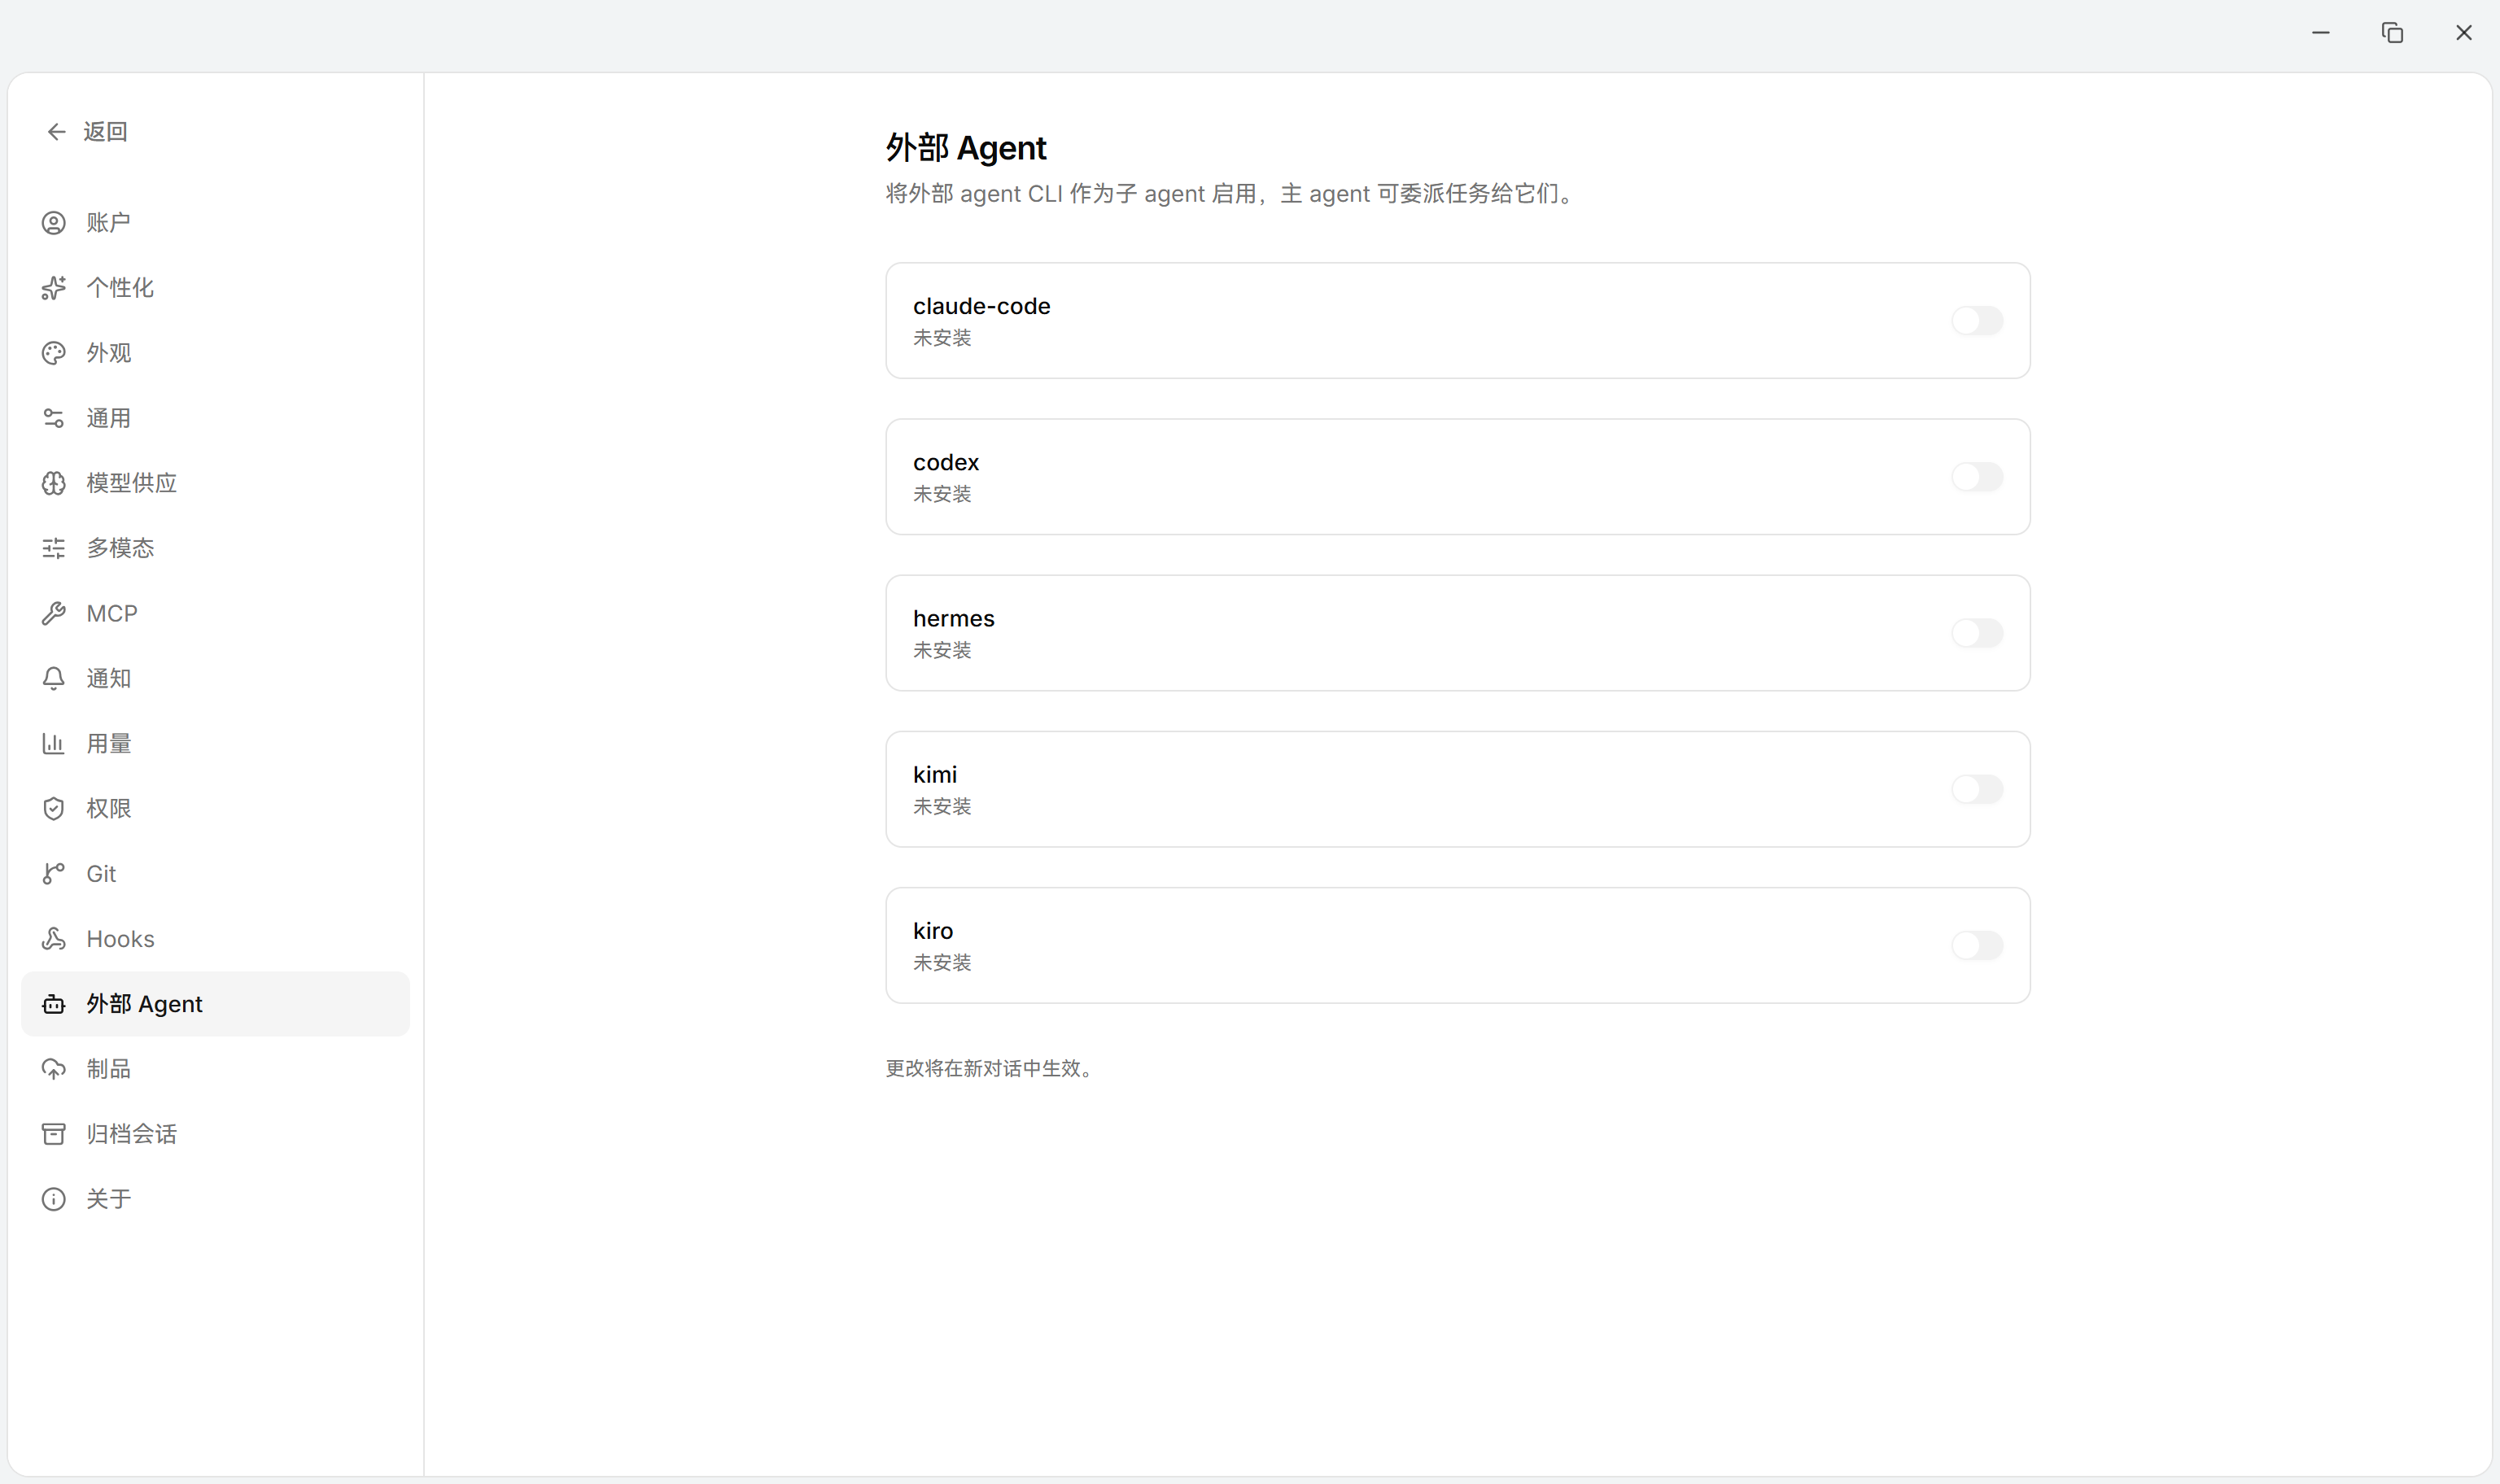Open the 关于 page

215,1198
